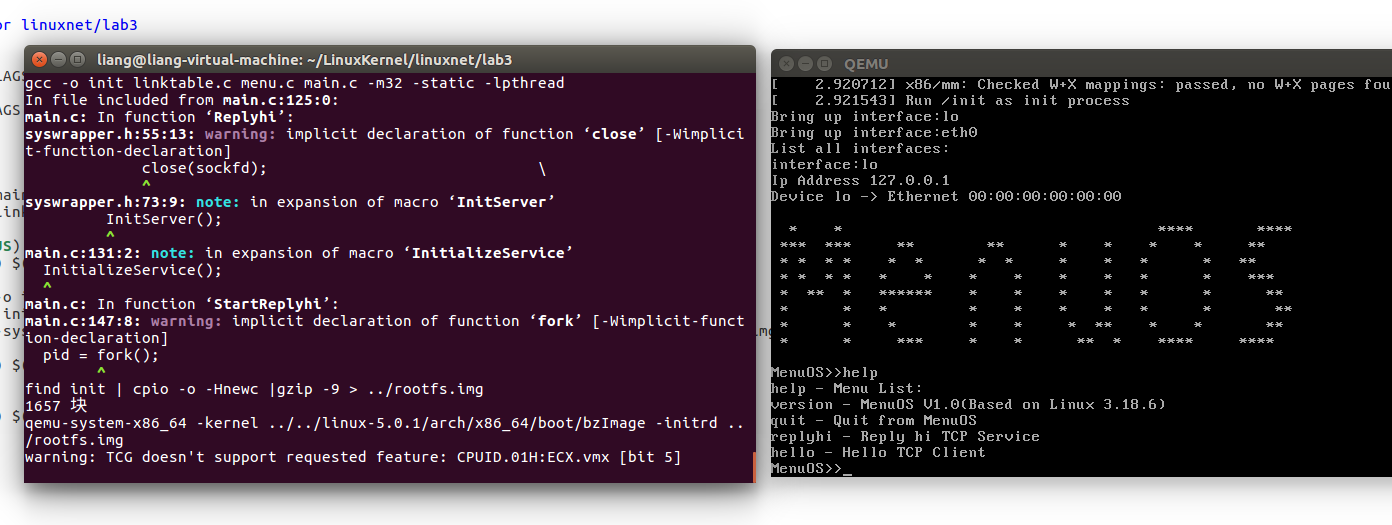Image resolution: width=1392 pixels, height=525 pixels.
Task: Maximize the QEMU window
Action: tap(823, 64)
